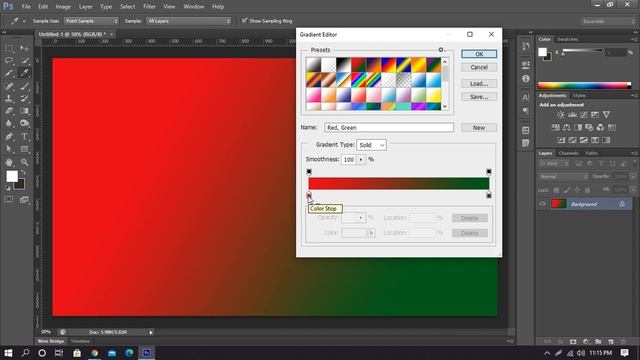Add a Color Balance adjustment
Viewport: 640px width, 360px height.
click(x=567, y=128)
